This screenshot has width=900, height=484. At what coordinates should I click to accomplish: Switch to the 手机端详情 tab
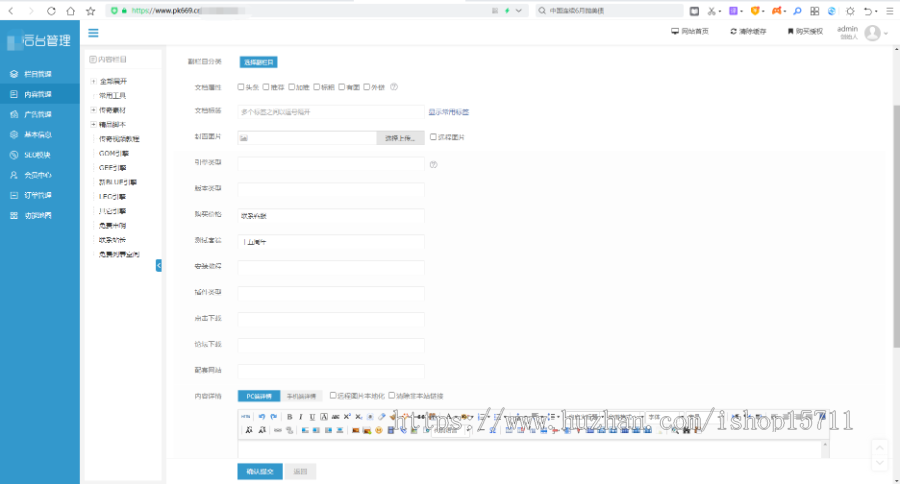point(301,396)
